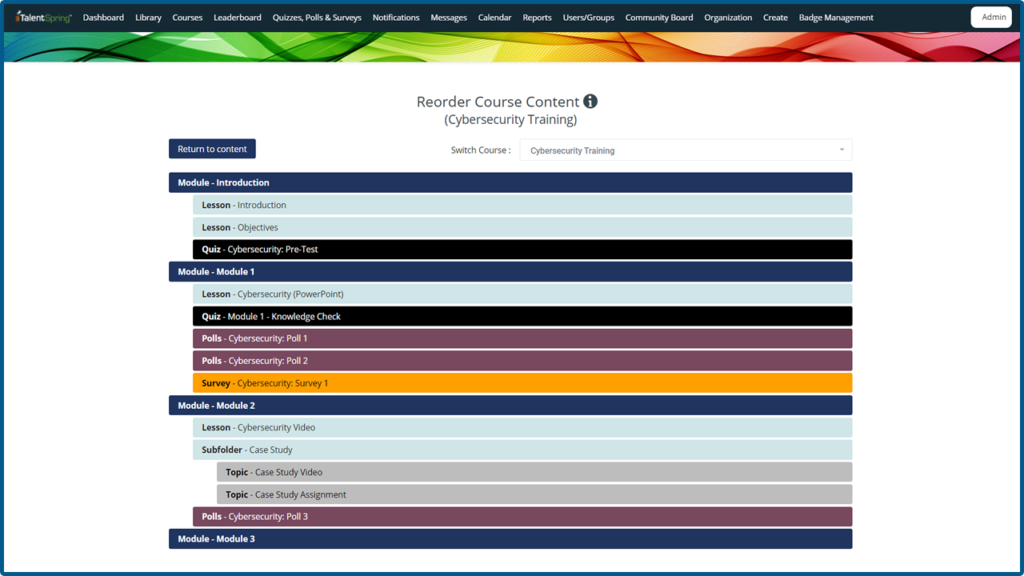Click the Subfolder - Case Study row

tap(522, 450)
